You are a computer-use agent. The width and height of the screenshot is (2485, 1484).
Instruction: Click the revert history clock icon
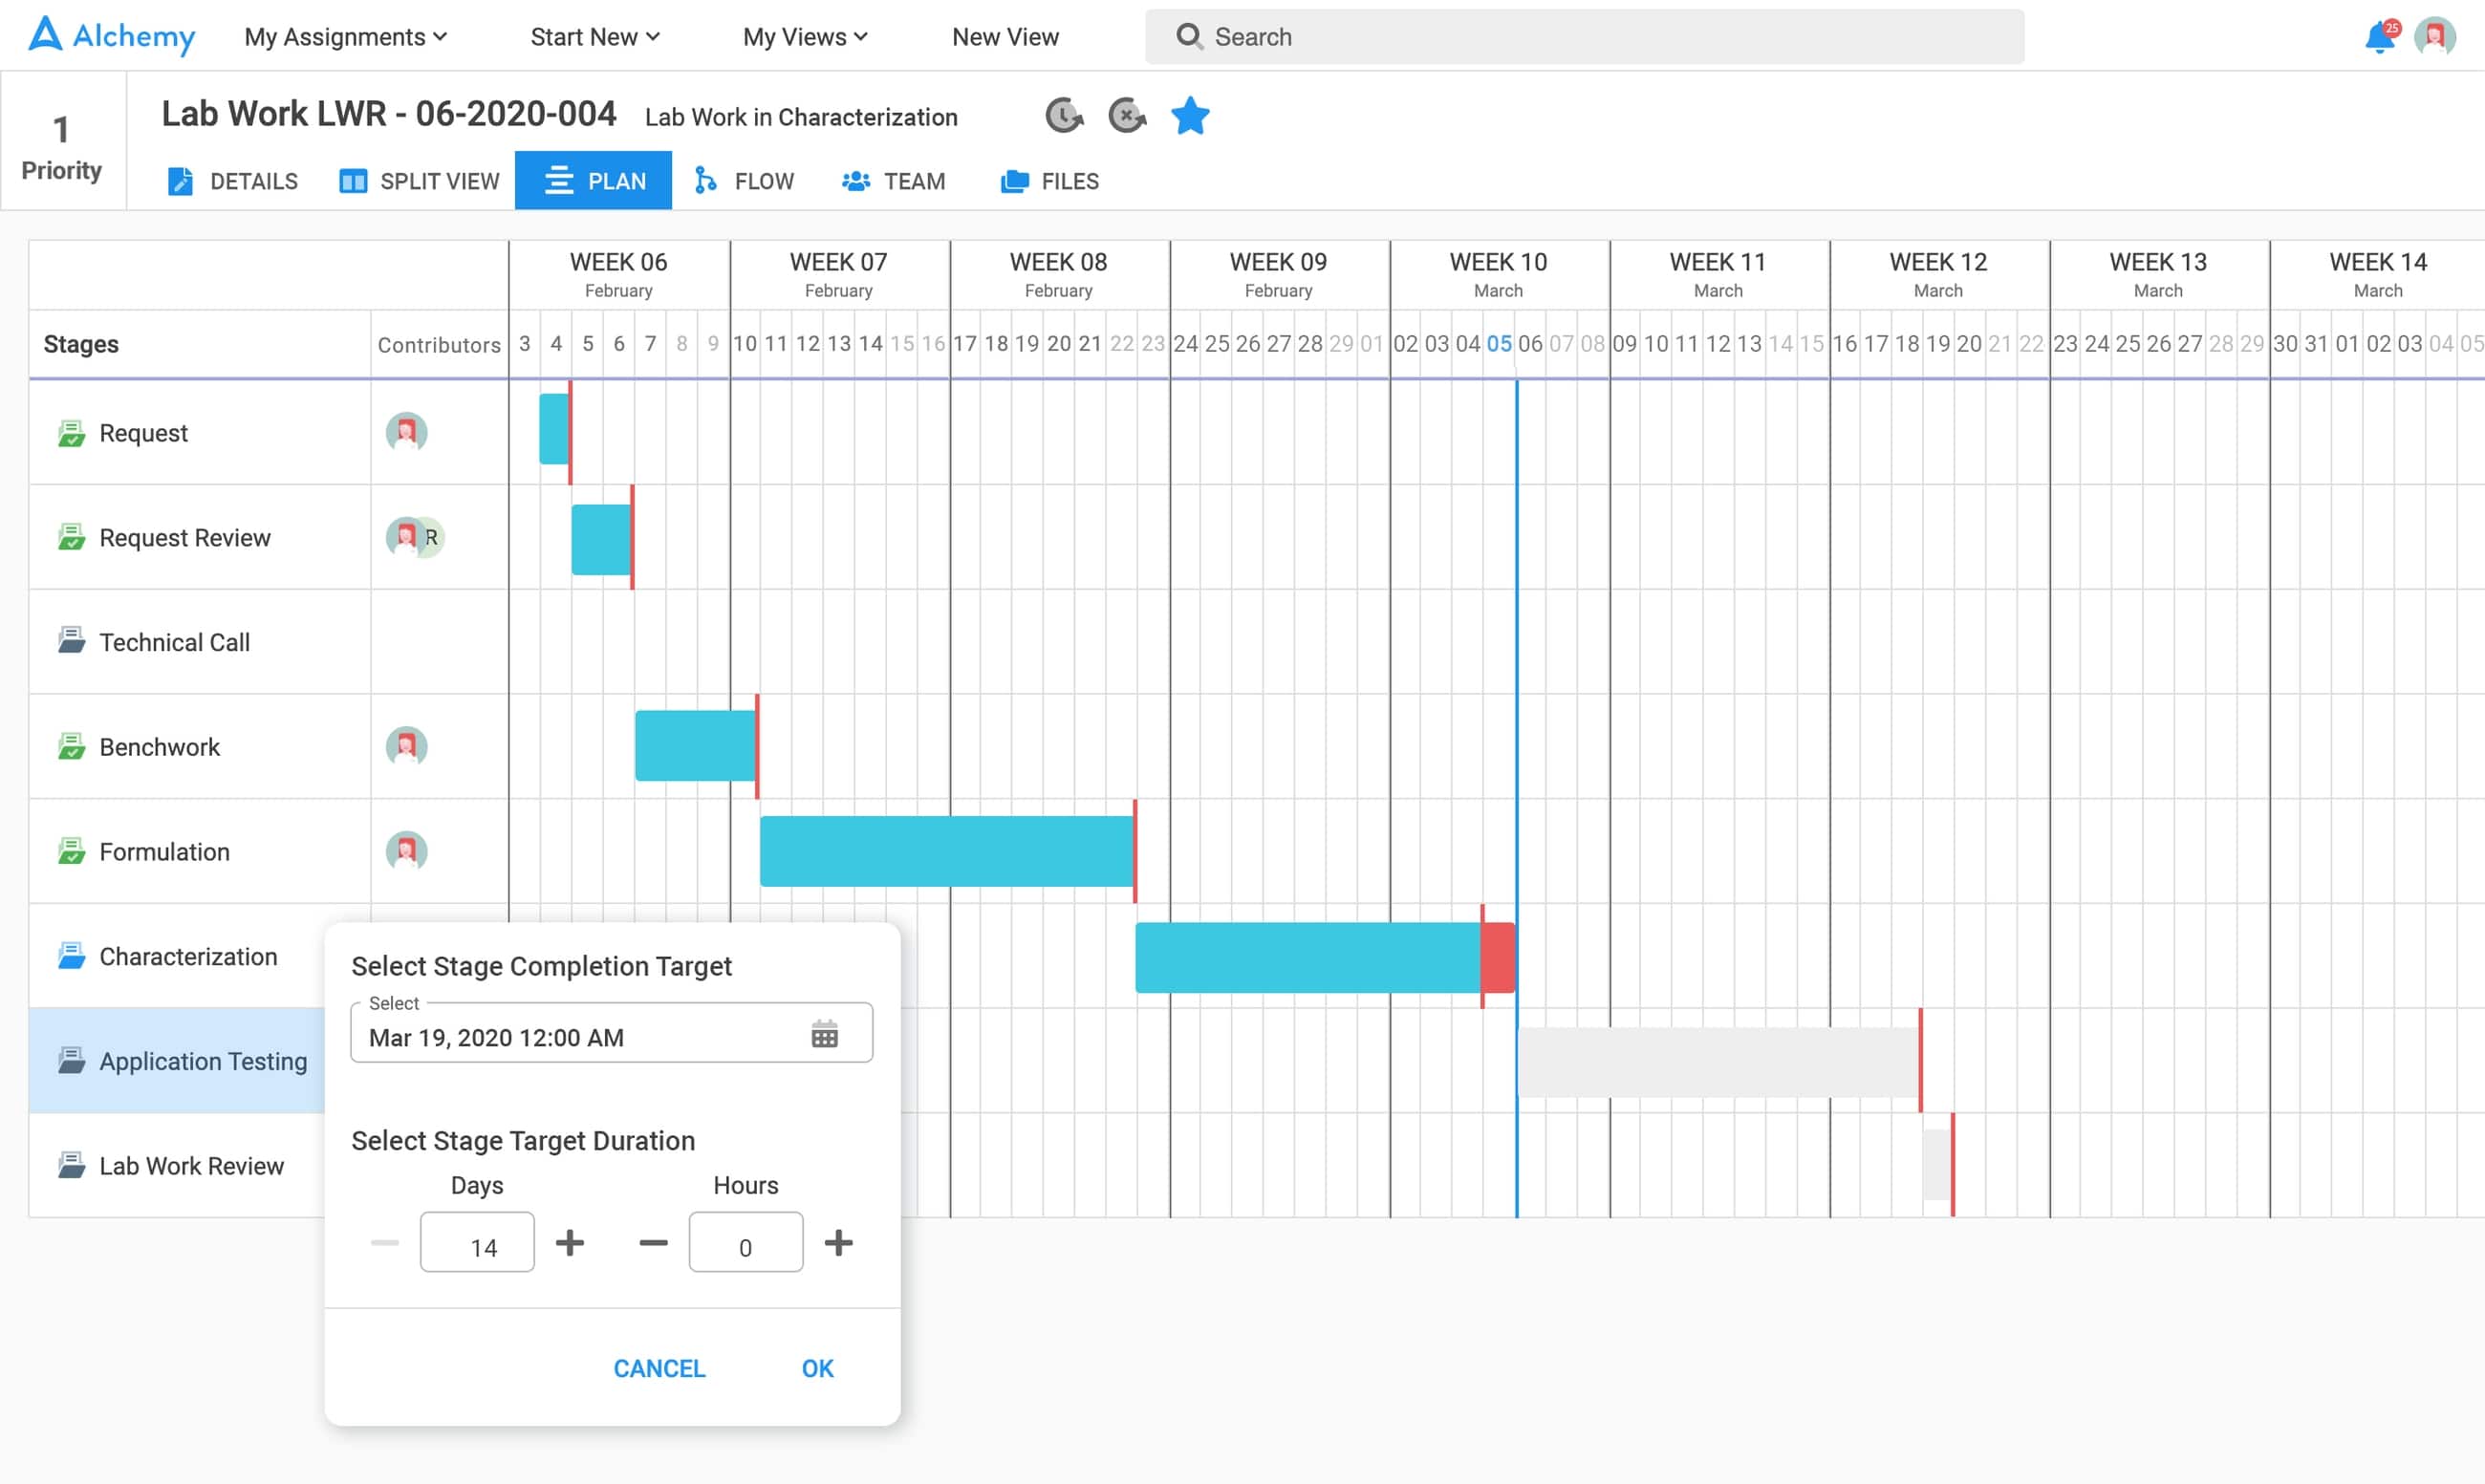pos(1063,115)
